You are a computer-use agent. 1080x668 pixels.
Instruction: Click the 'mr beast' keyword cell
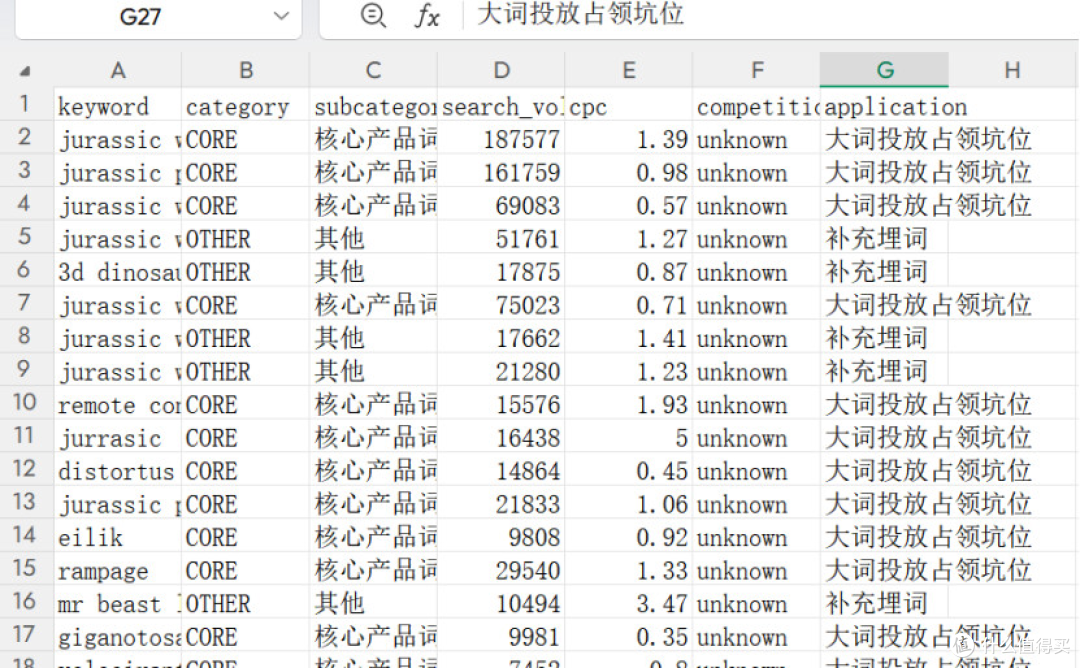click(118, 603)
